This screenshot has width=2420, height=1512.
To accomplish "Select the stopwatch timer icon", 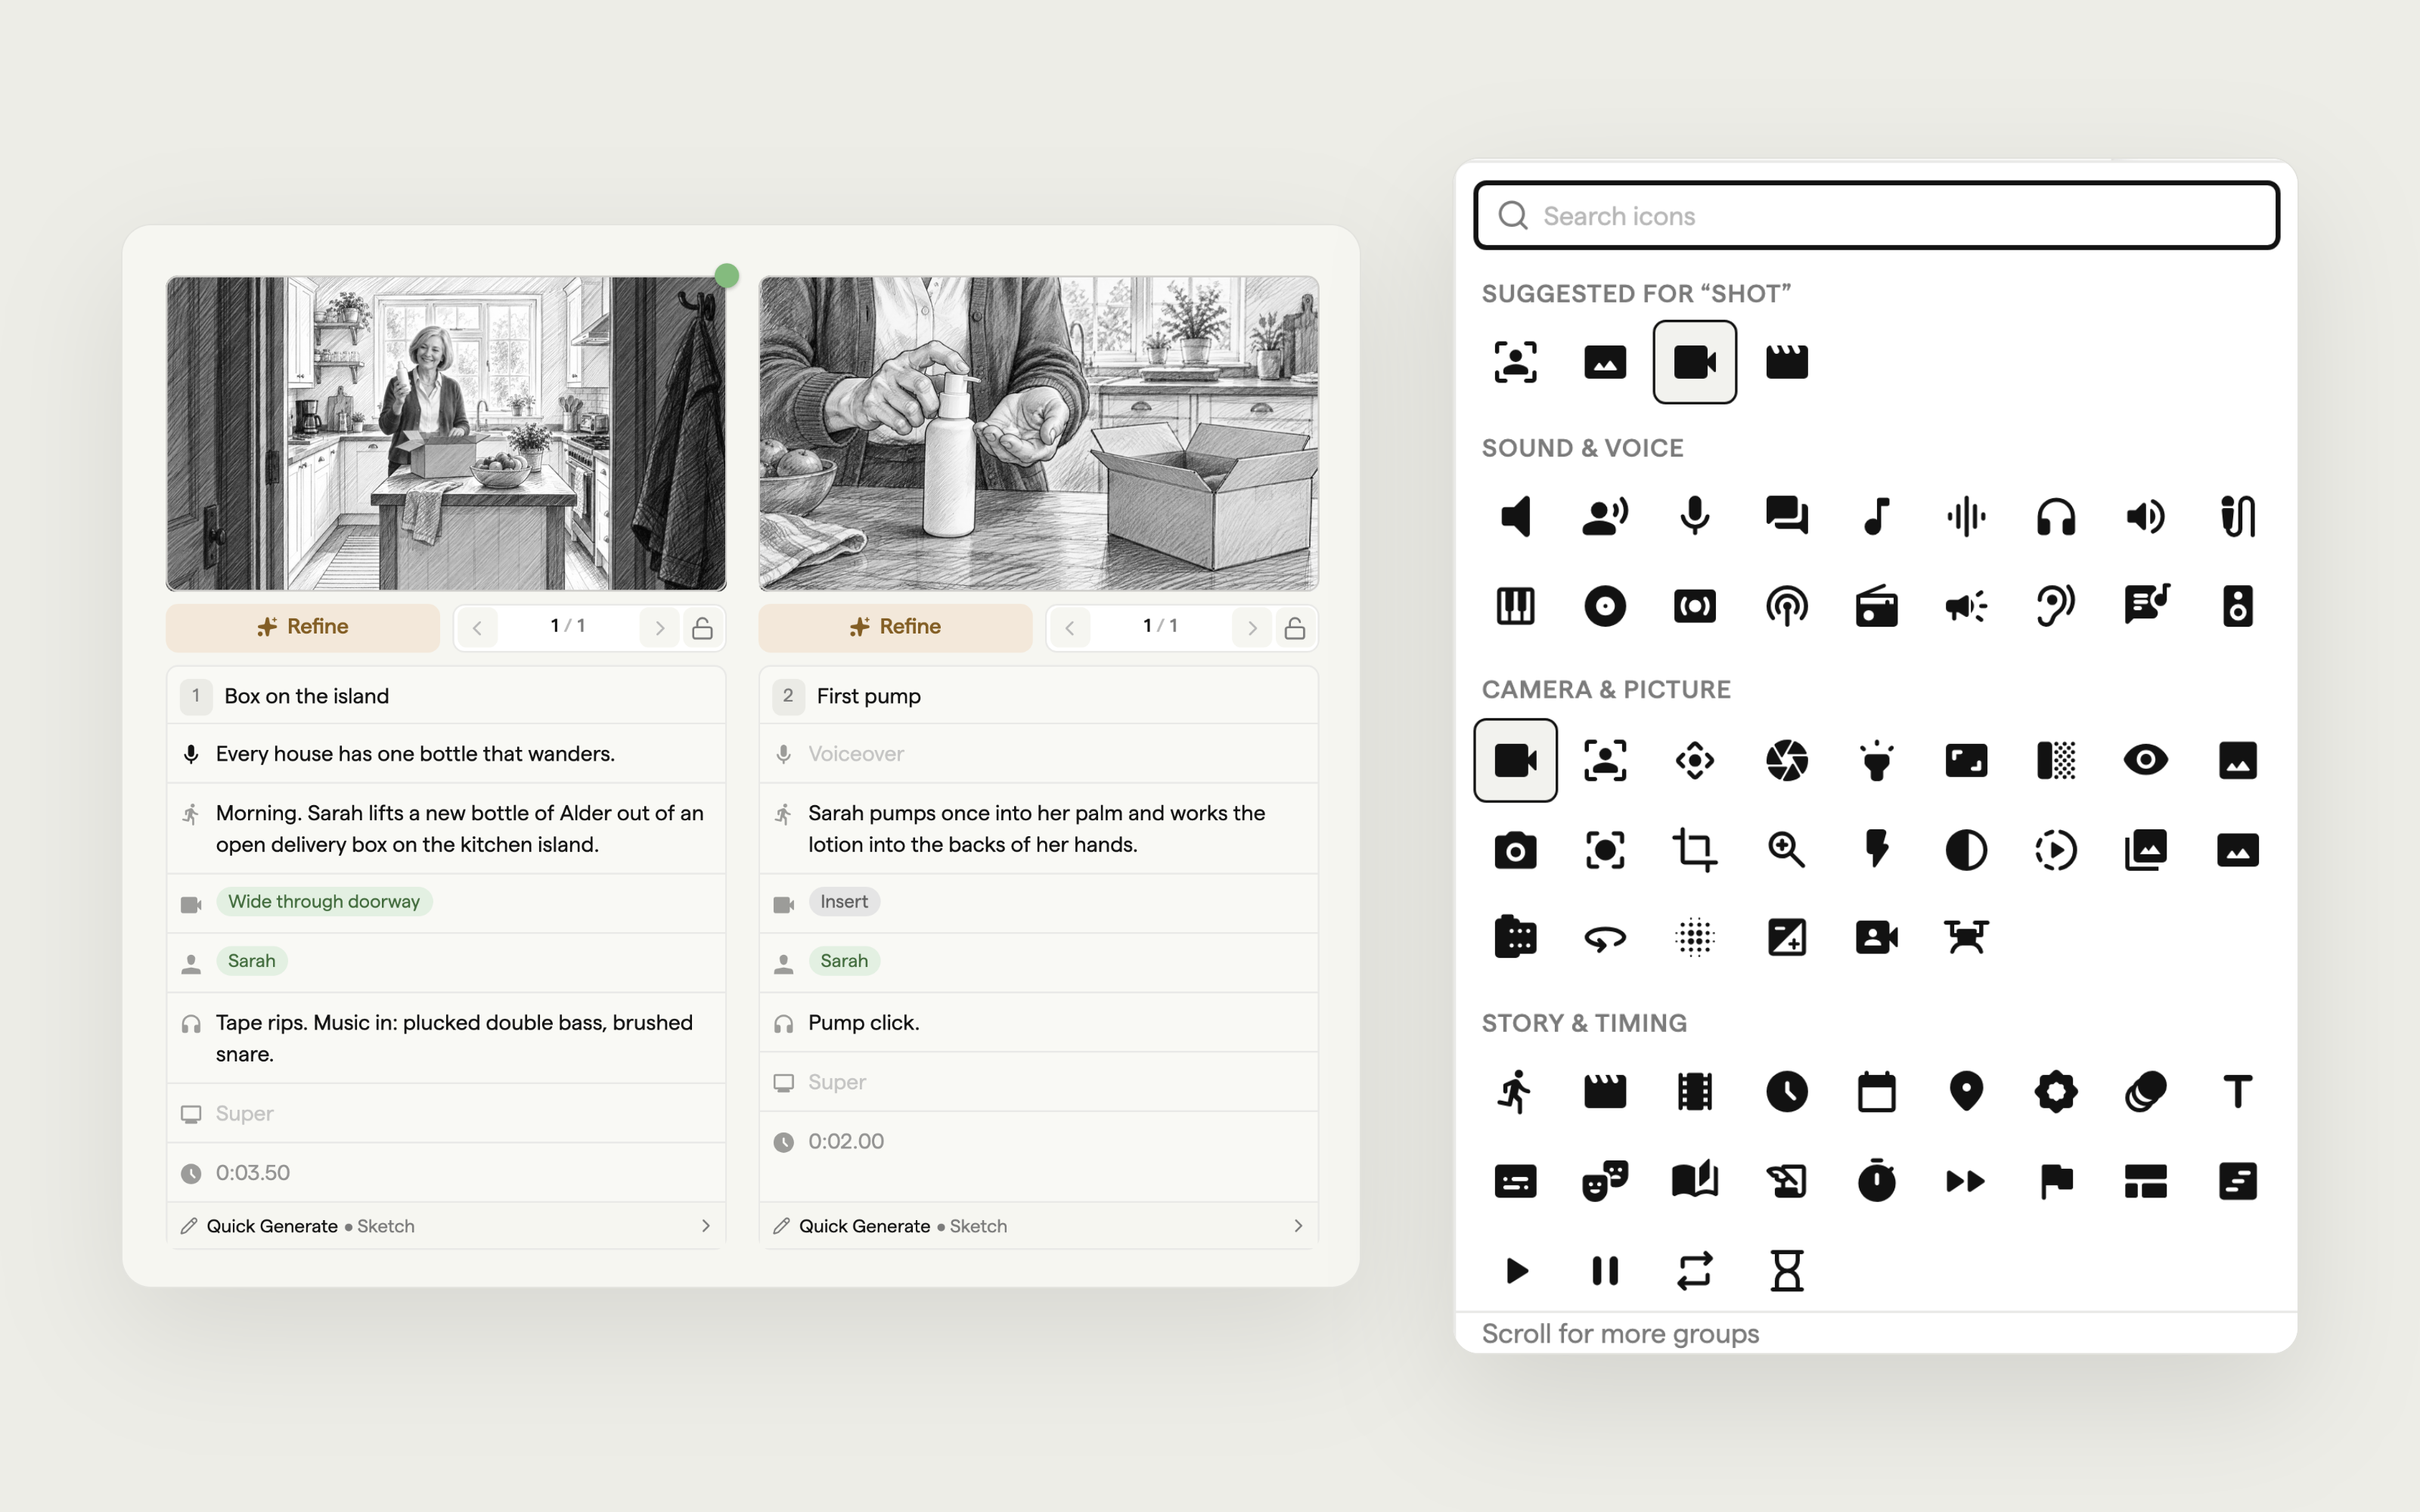I will (x=1876, y=1181).
